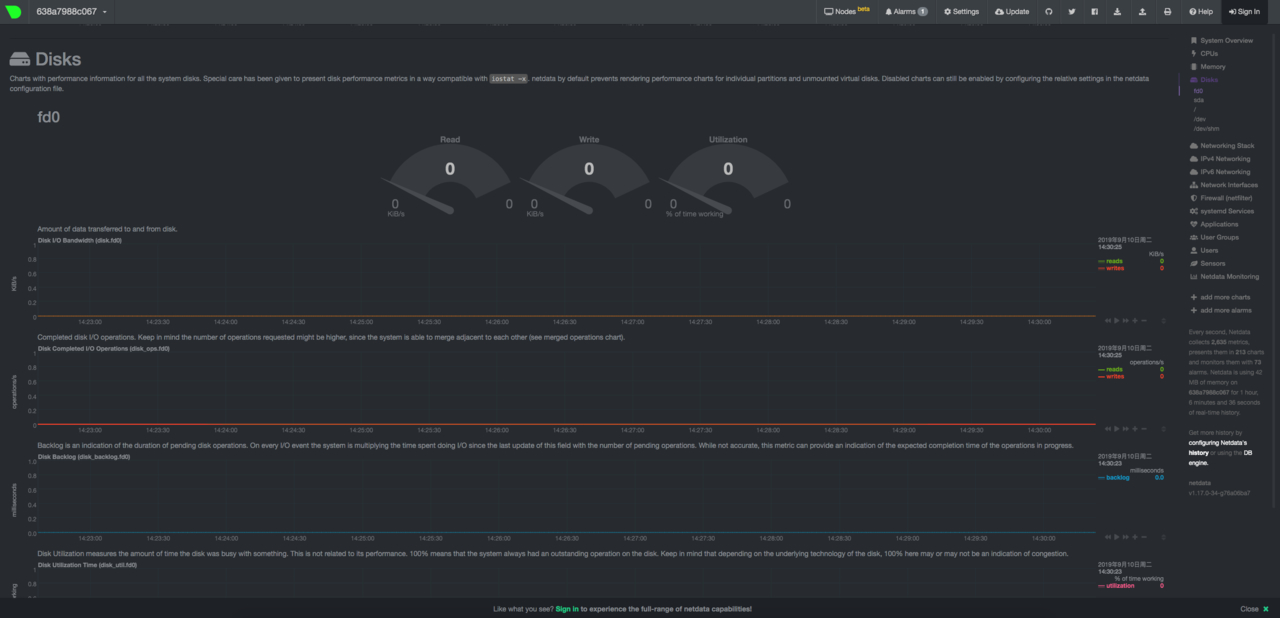
Task: Click add more charts link
Action: (1220, 297)
